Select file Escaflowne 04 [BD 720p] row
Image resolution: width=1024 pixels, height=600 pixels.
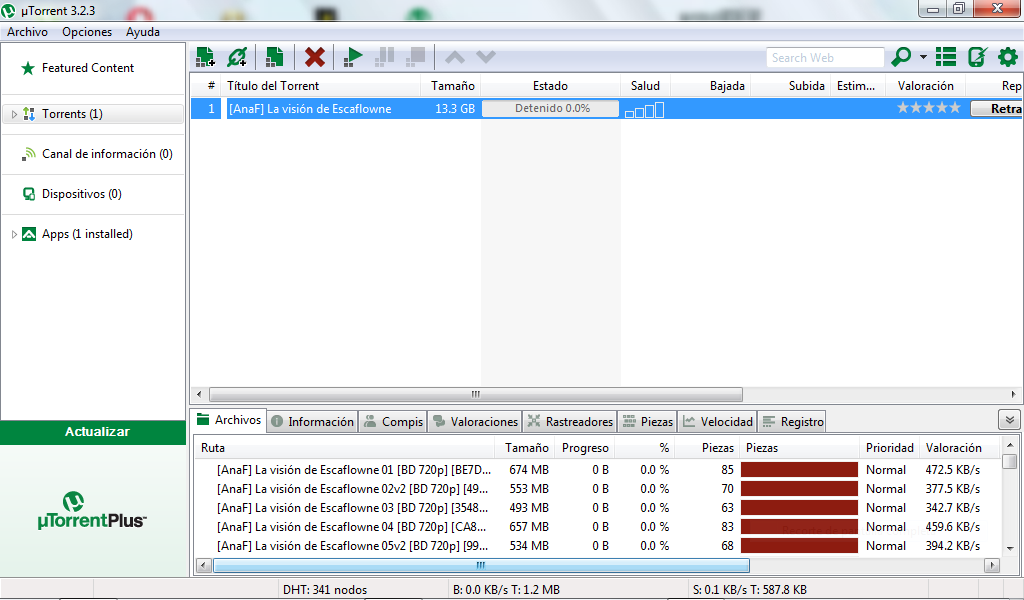[597, 527]
